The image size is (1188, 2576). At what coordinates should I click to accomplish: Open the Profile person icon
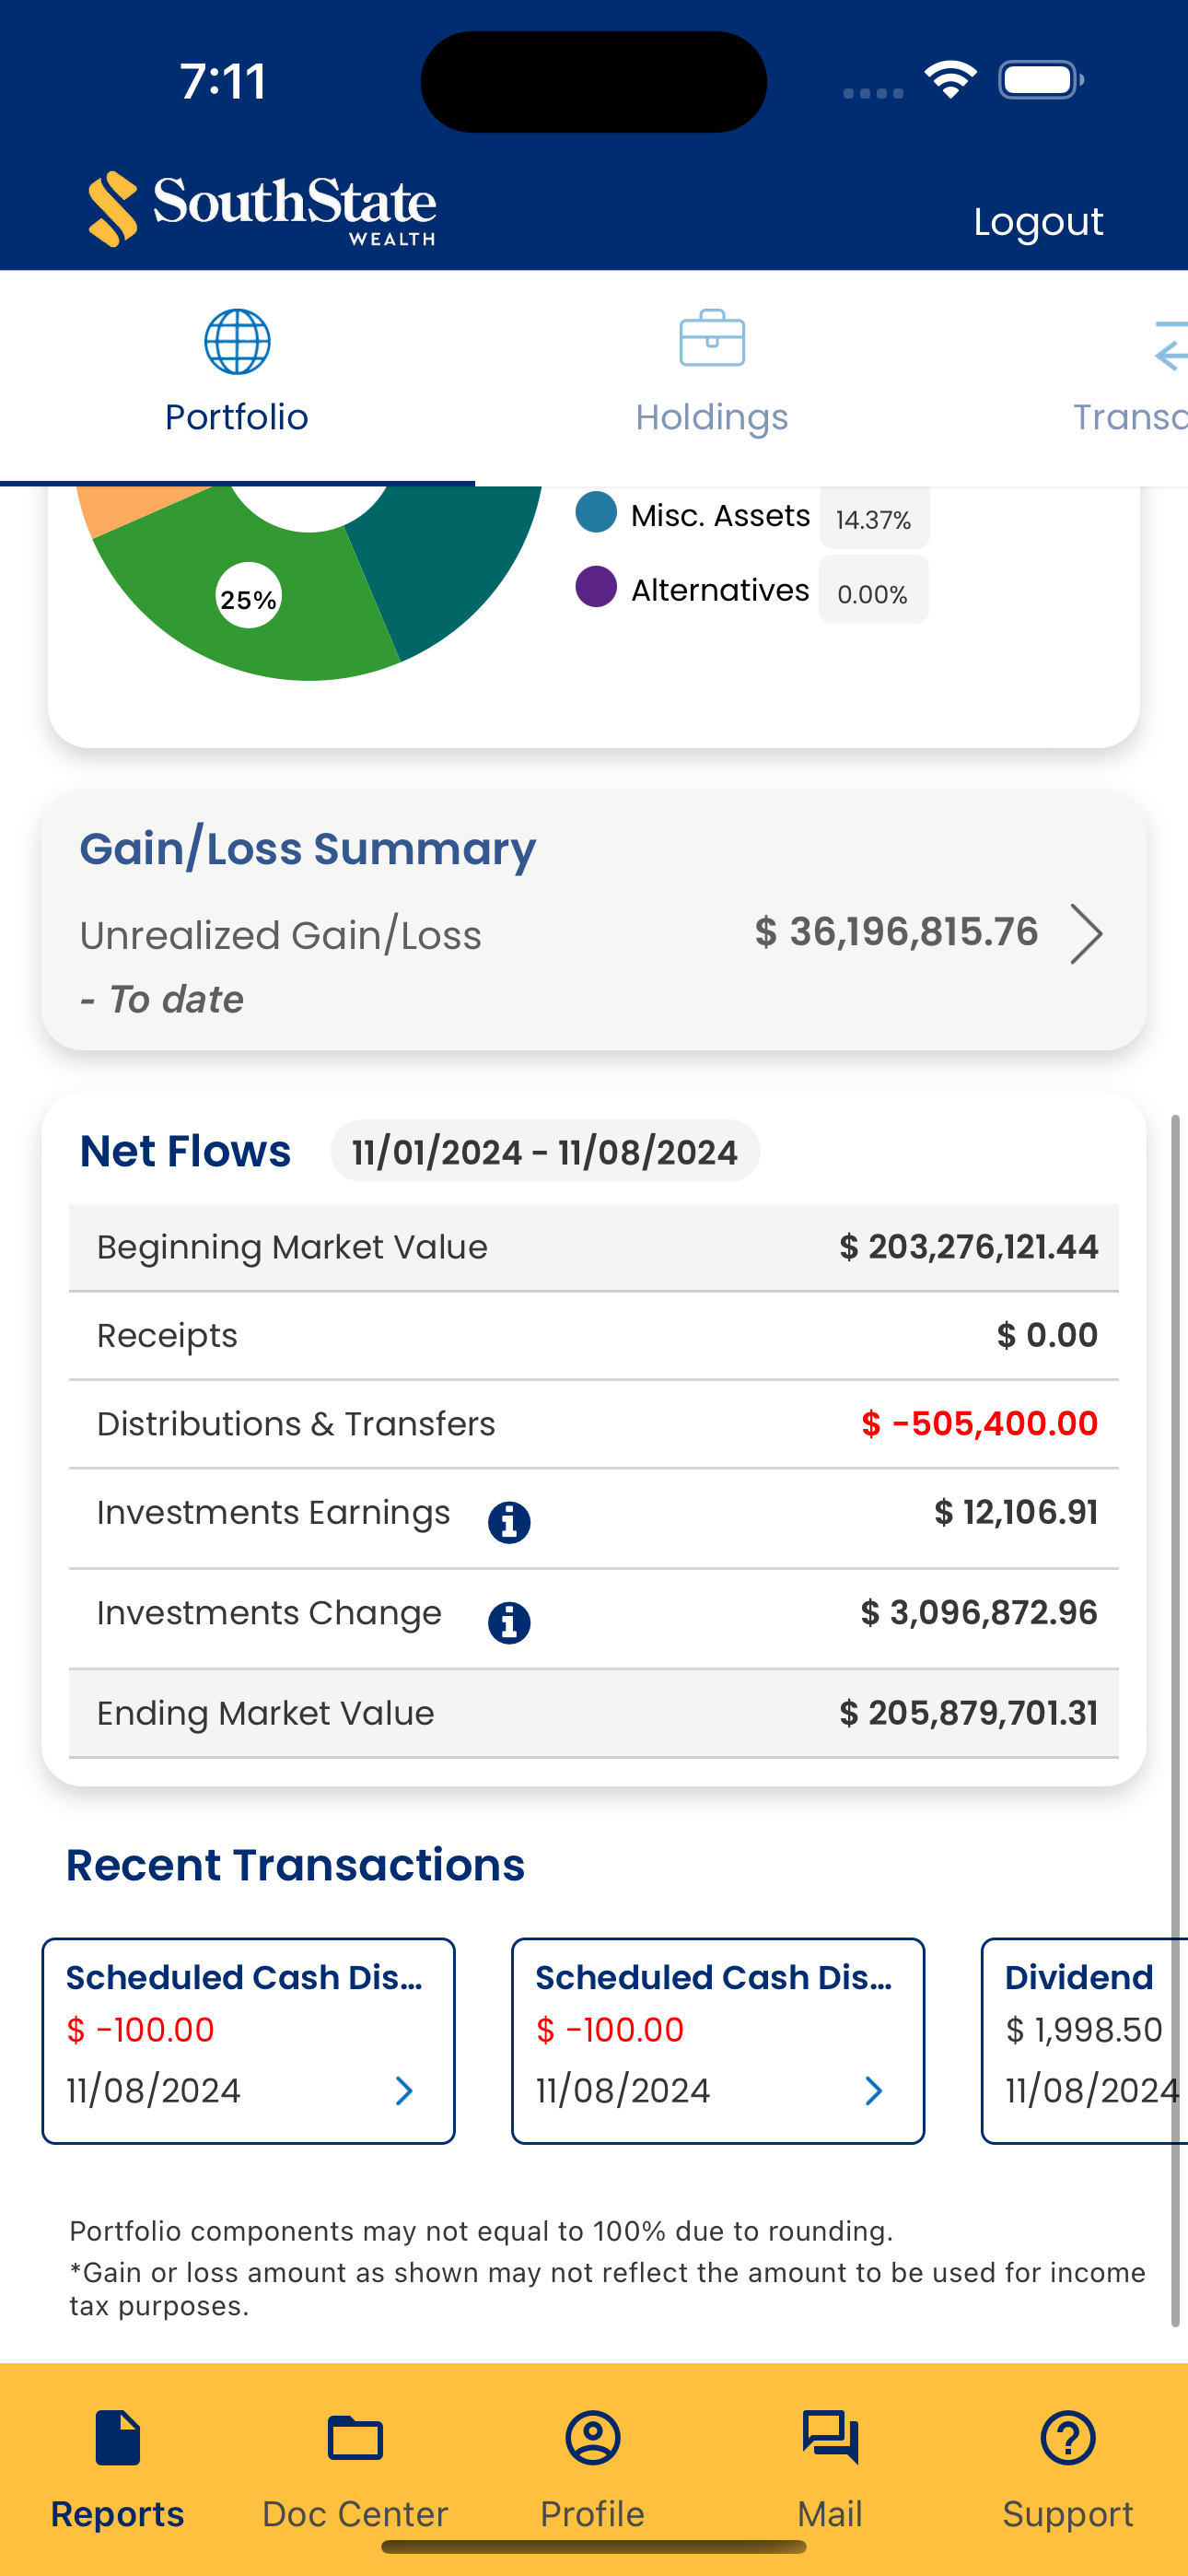593,2437
